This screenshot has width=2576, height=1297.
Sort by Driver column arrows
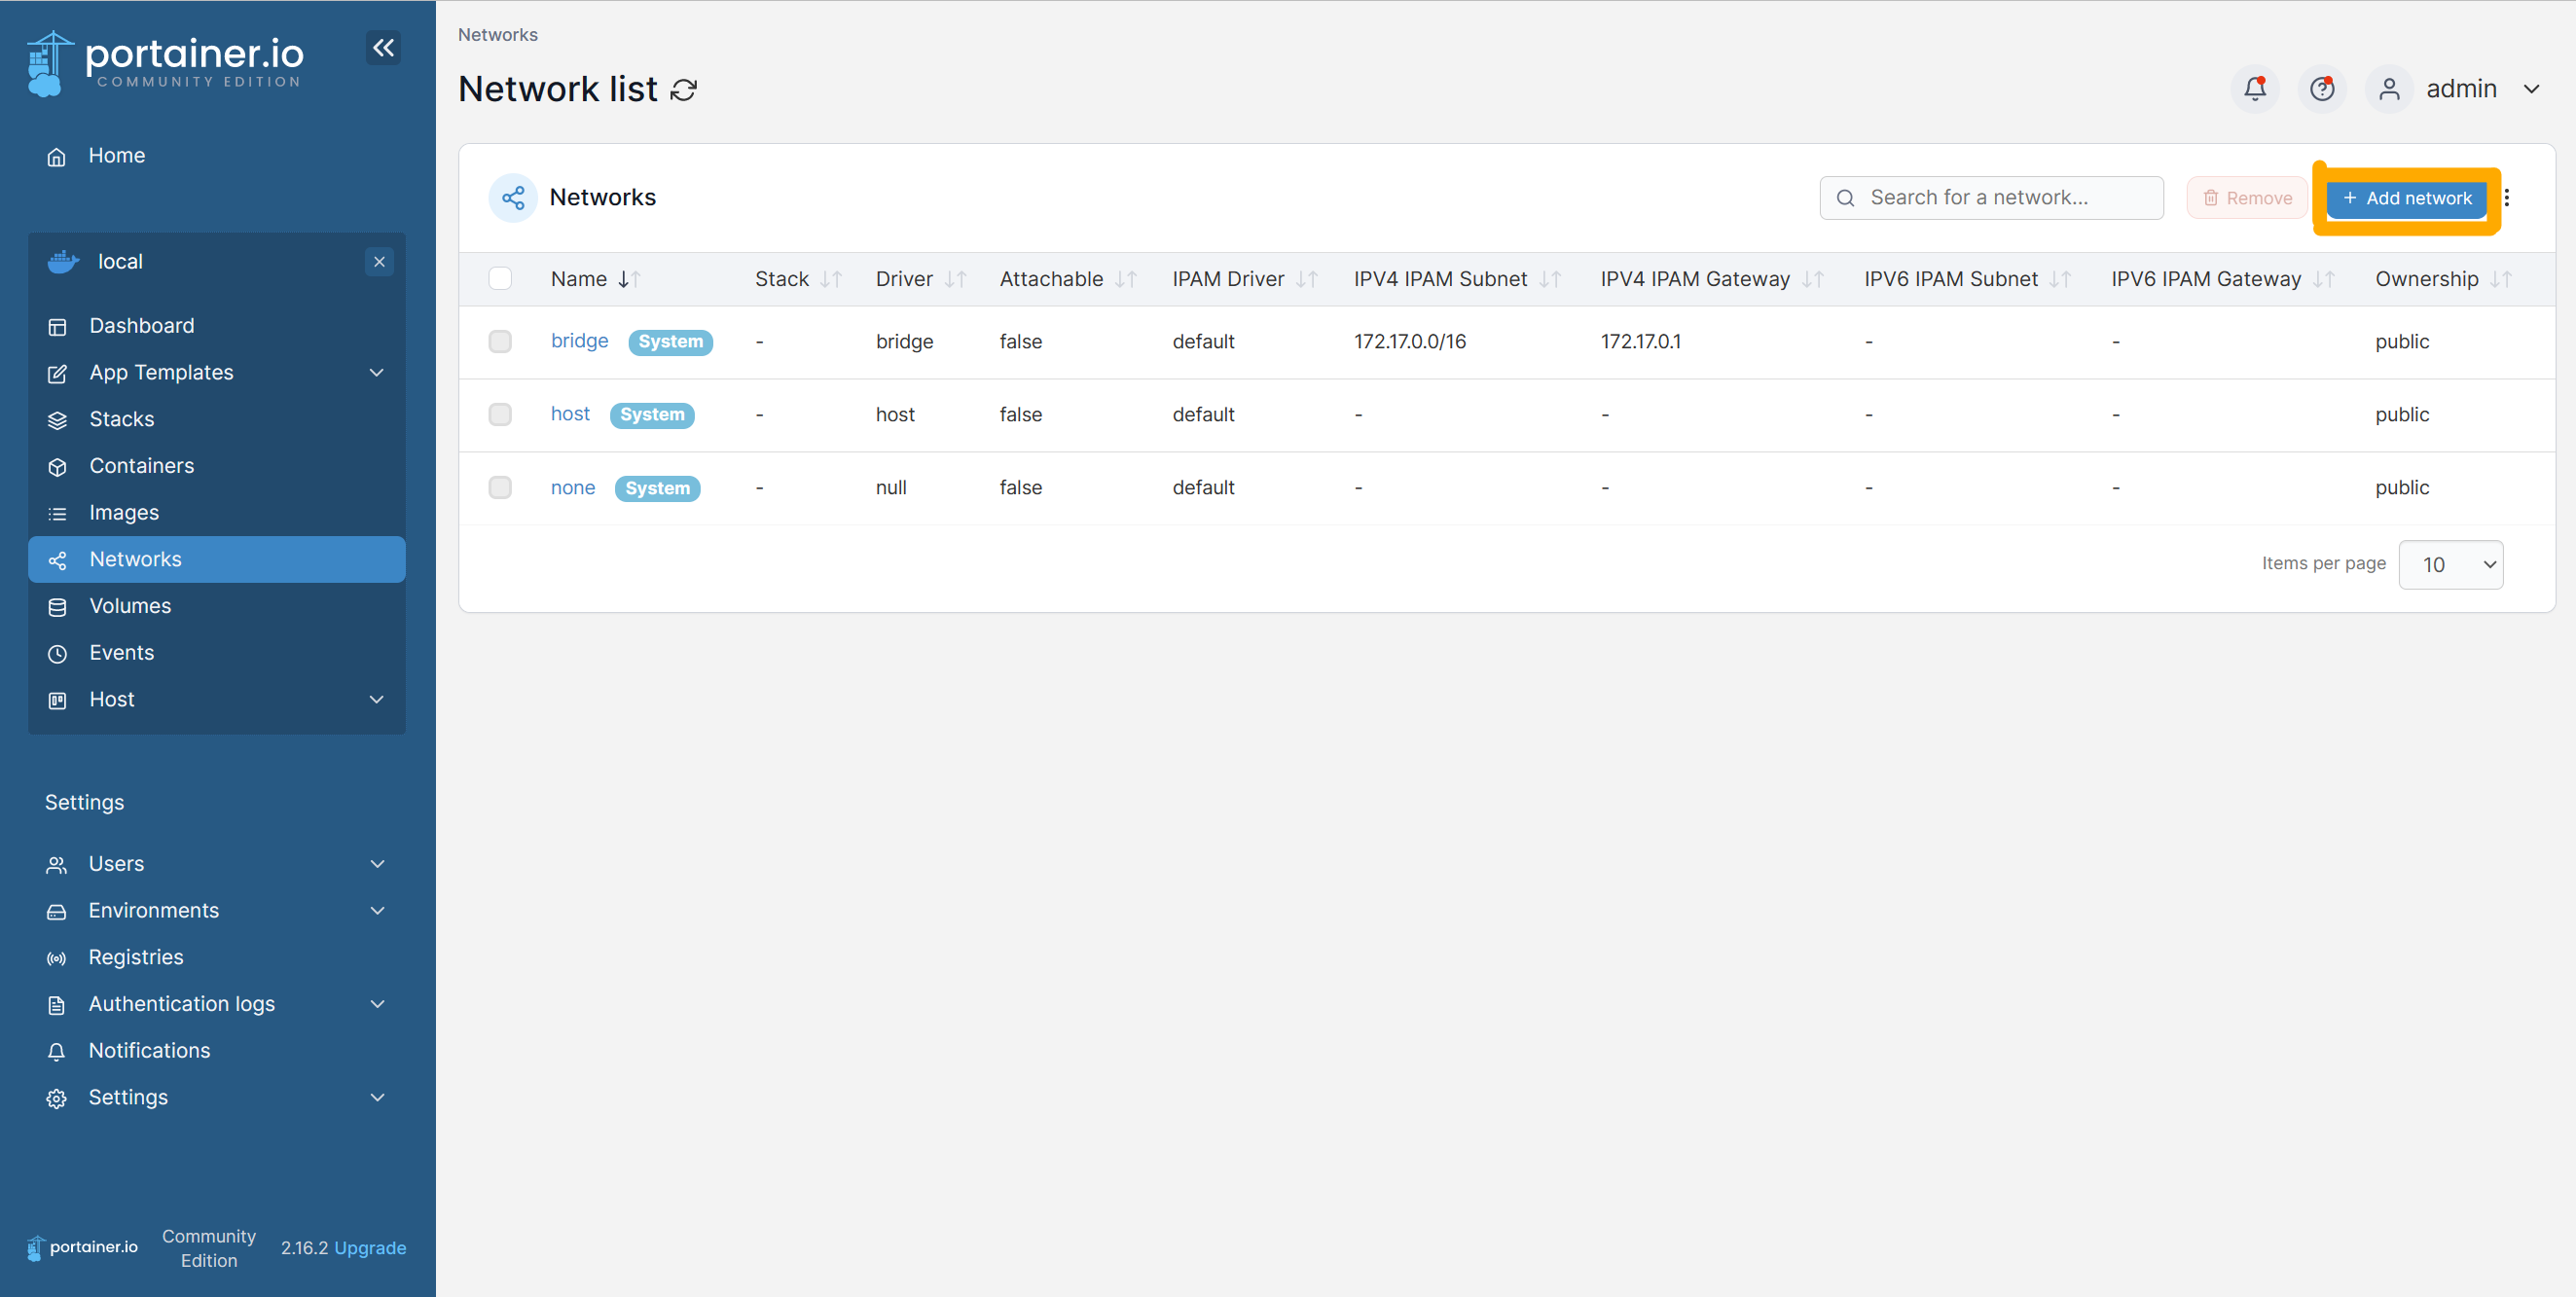tap(955, 279)
